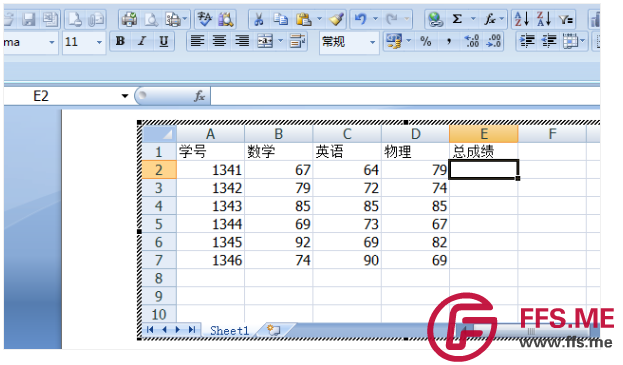Screen dimensions: 623x365
Task: Select the Sheet1 tab
Action: click(x=229, y=330)
